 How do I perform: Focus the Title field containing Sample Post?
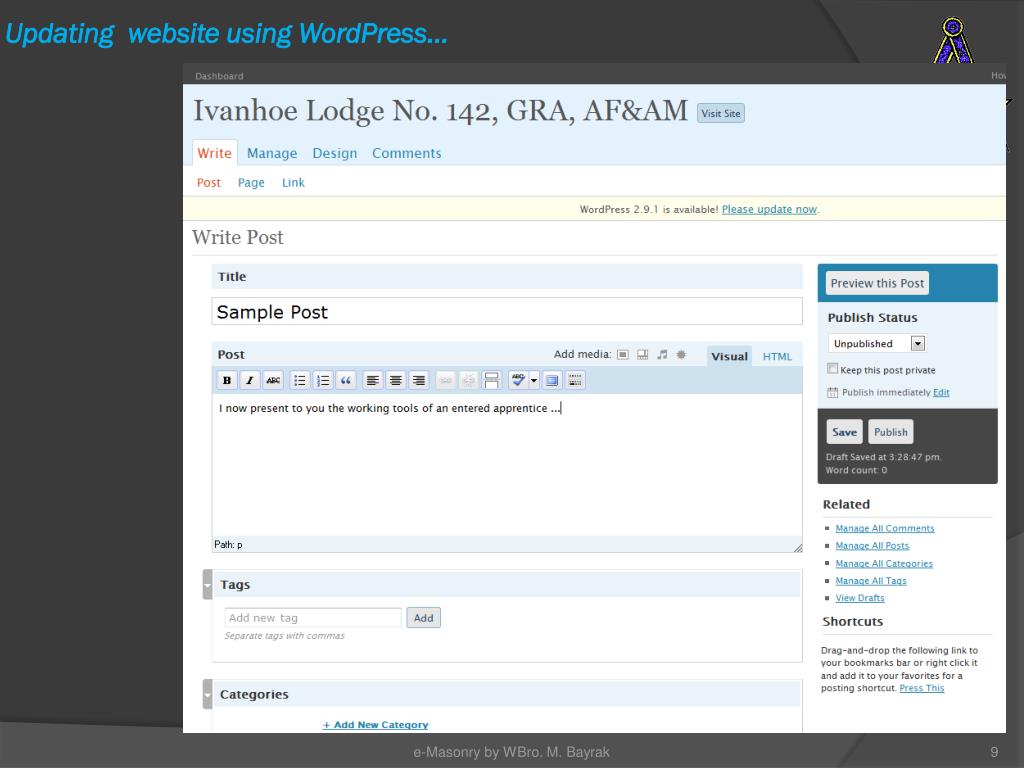[x=507, y=312]
